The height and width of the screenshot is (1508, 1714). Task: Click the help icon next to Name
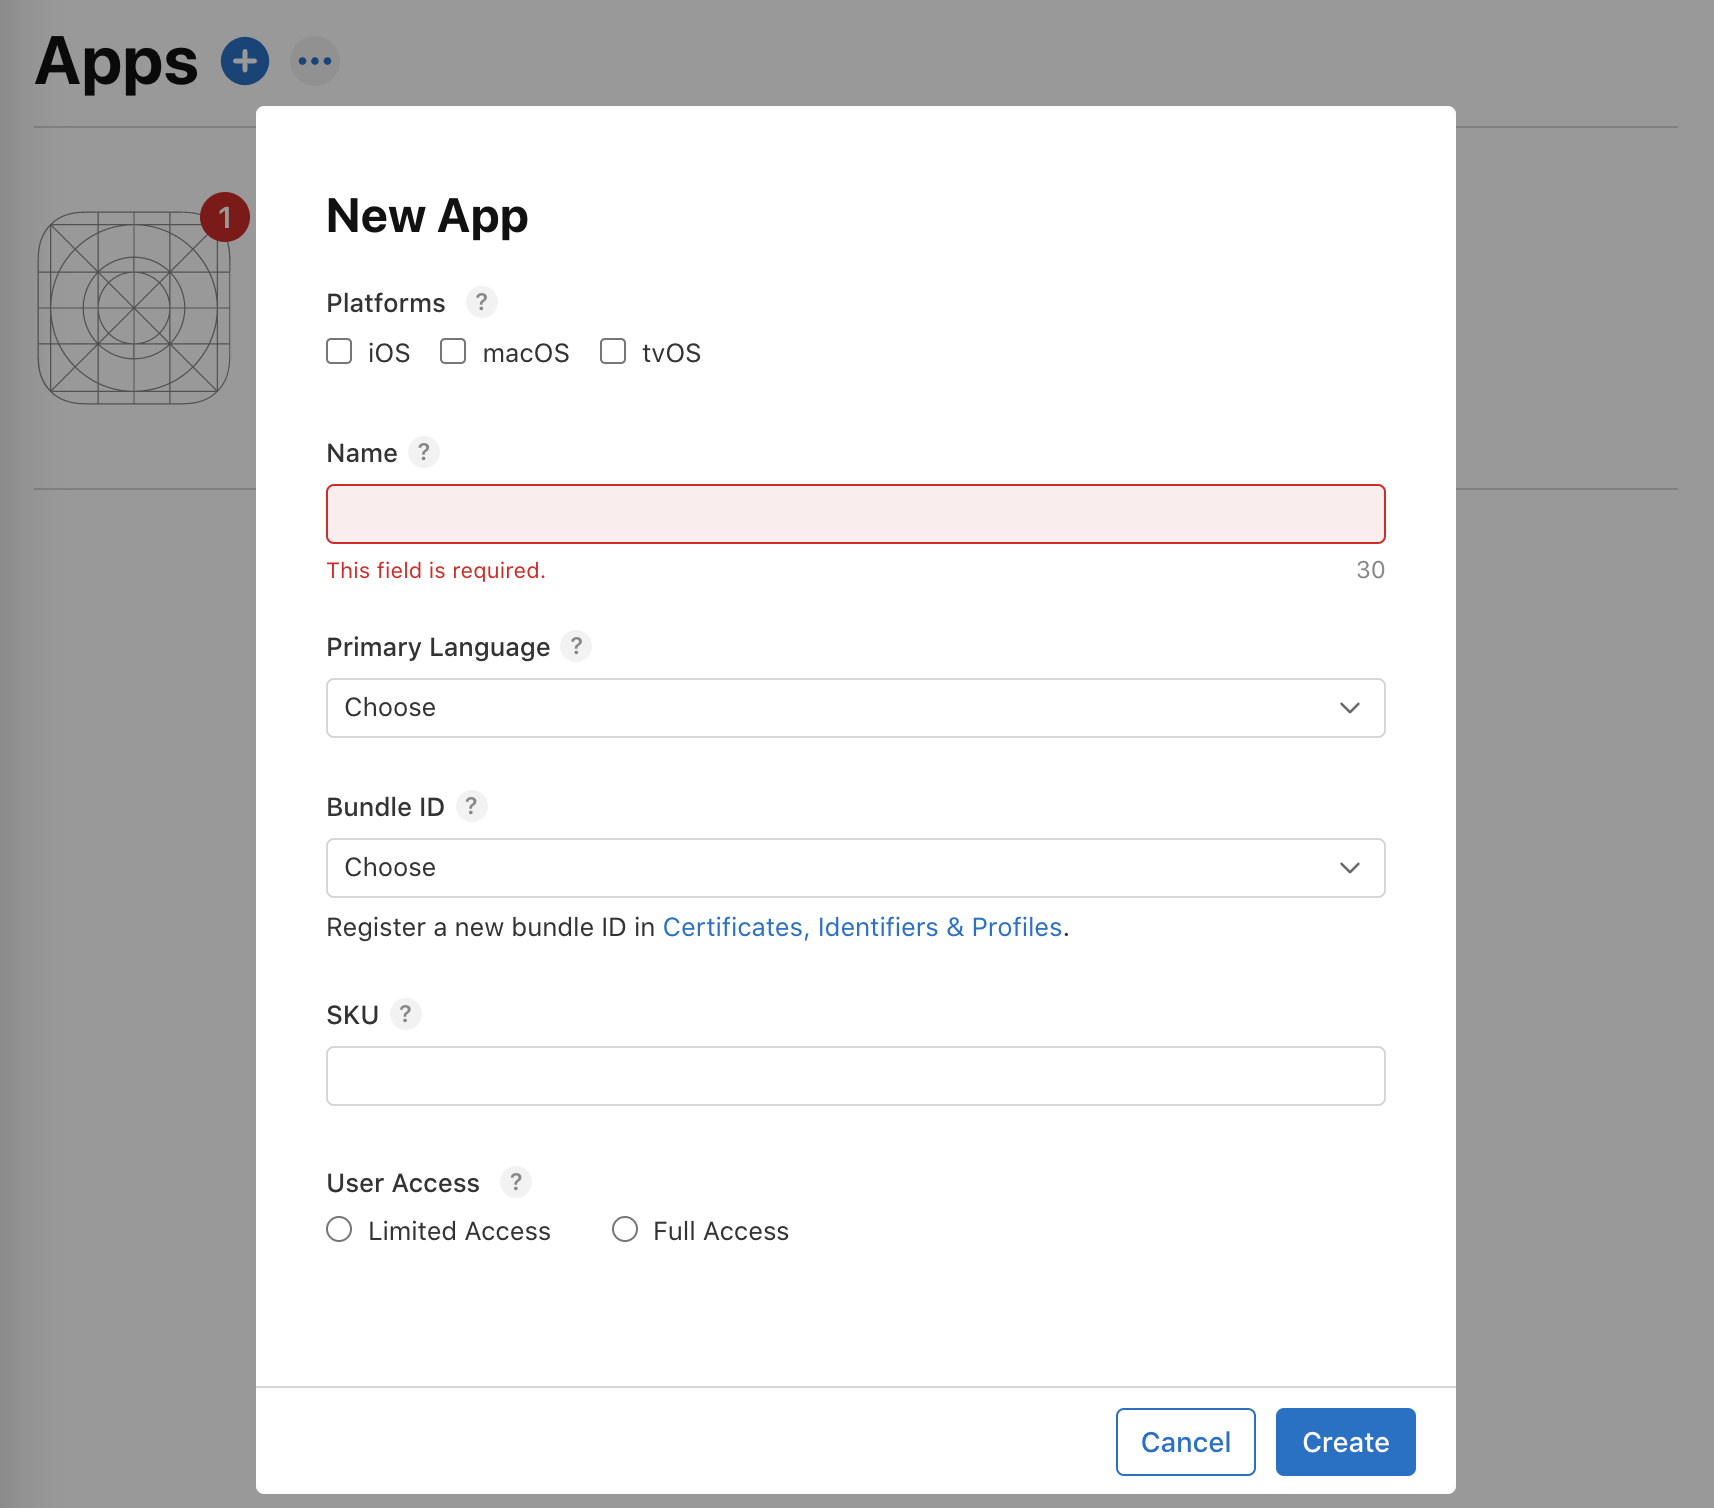coord(425,452)
